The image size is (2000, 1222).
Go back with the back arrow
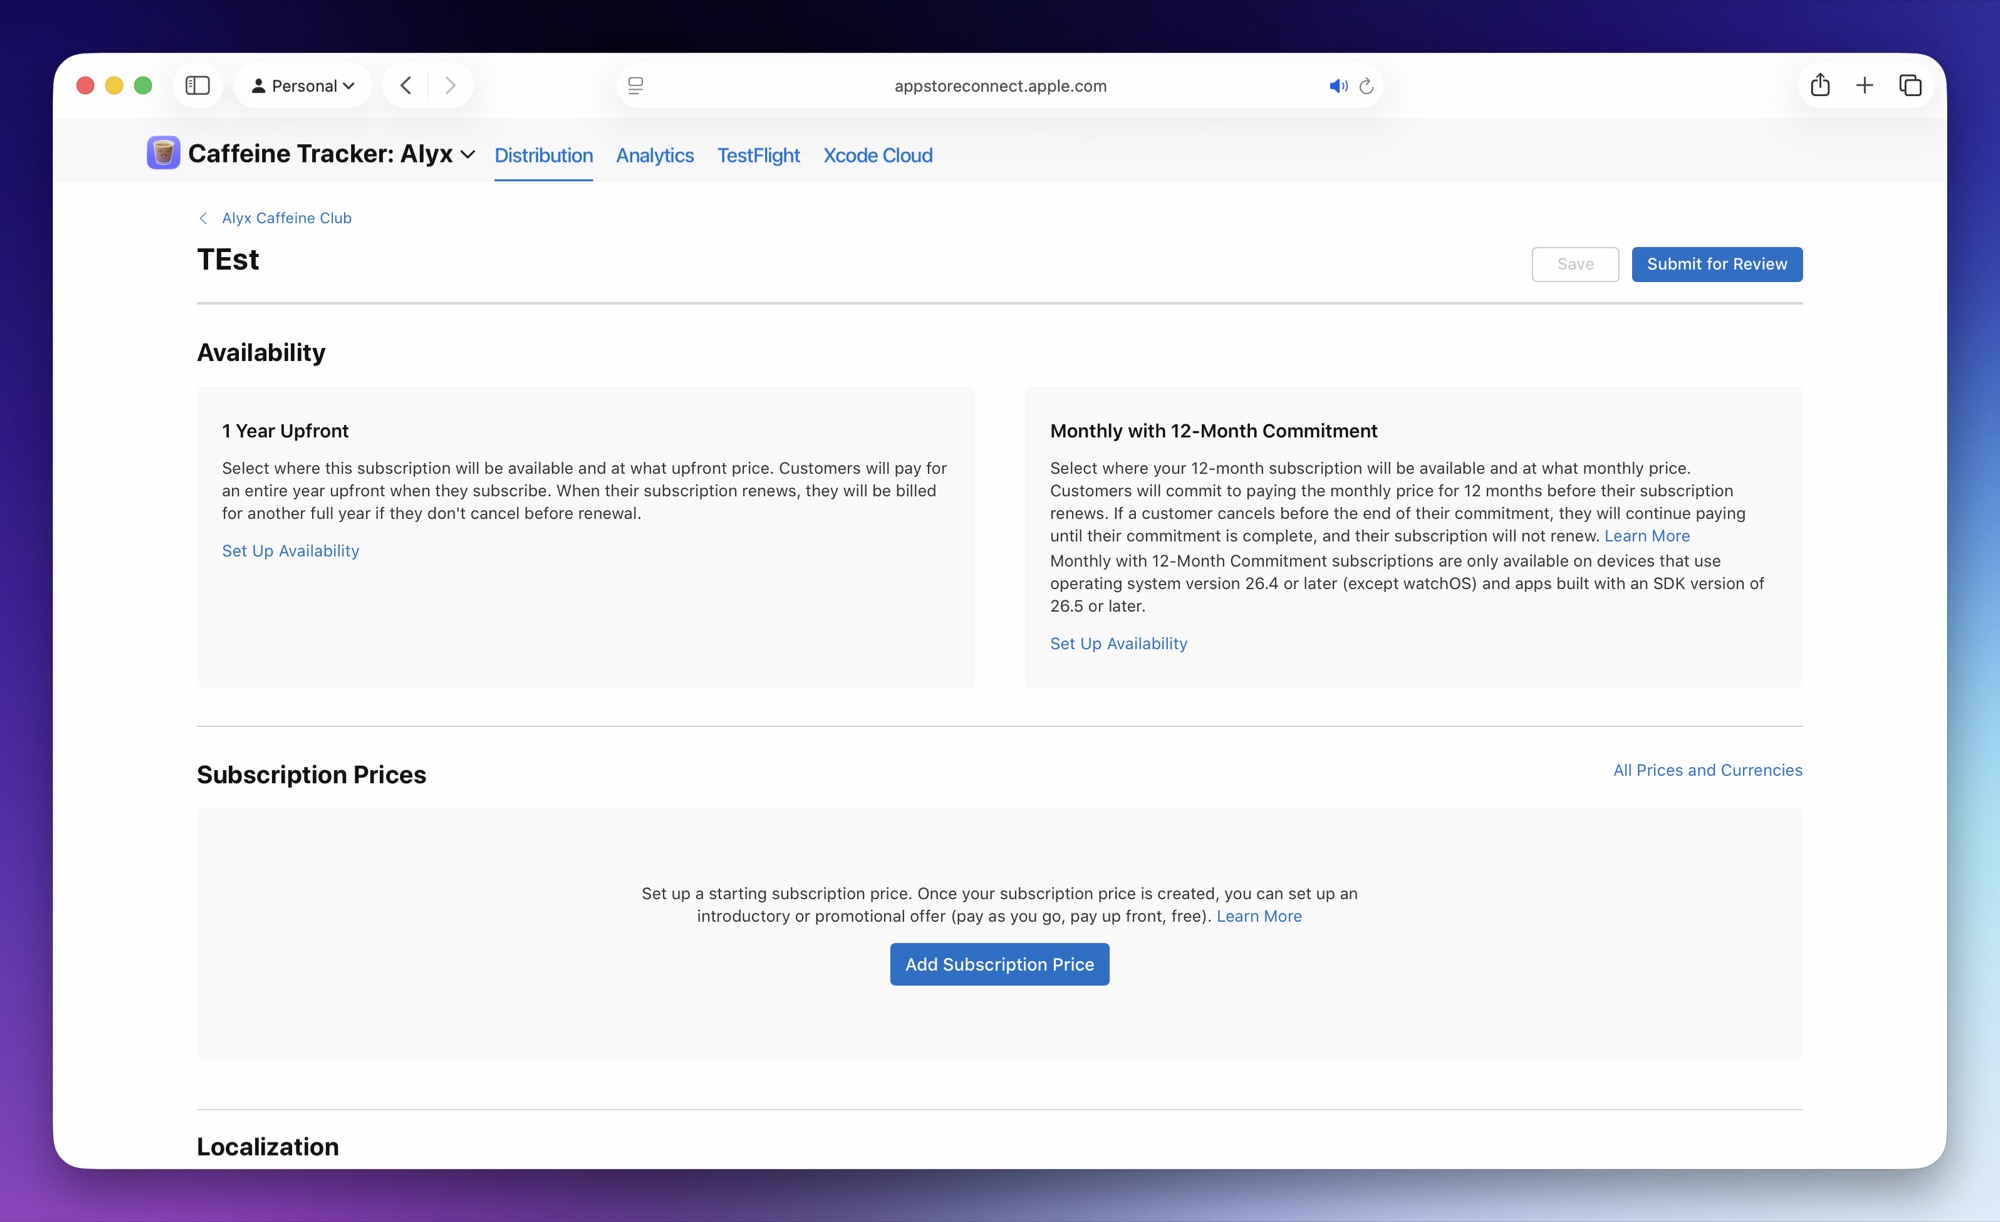pyautogui.click(x=406, y=86)
